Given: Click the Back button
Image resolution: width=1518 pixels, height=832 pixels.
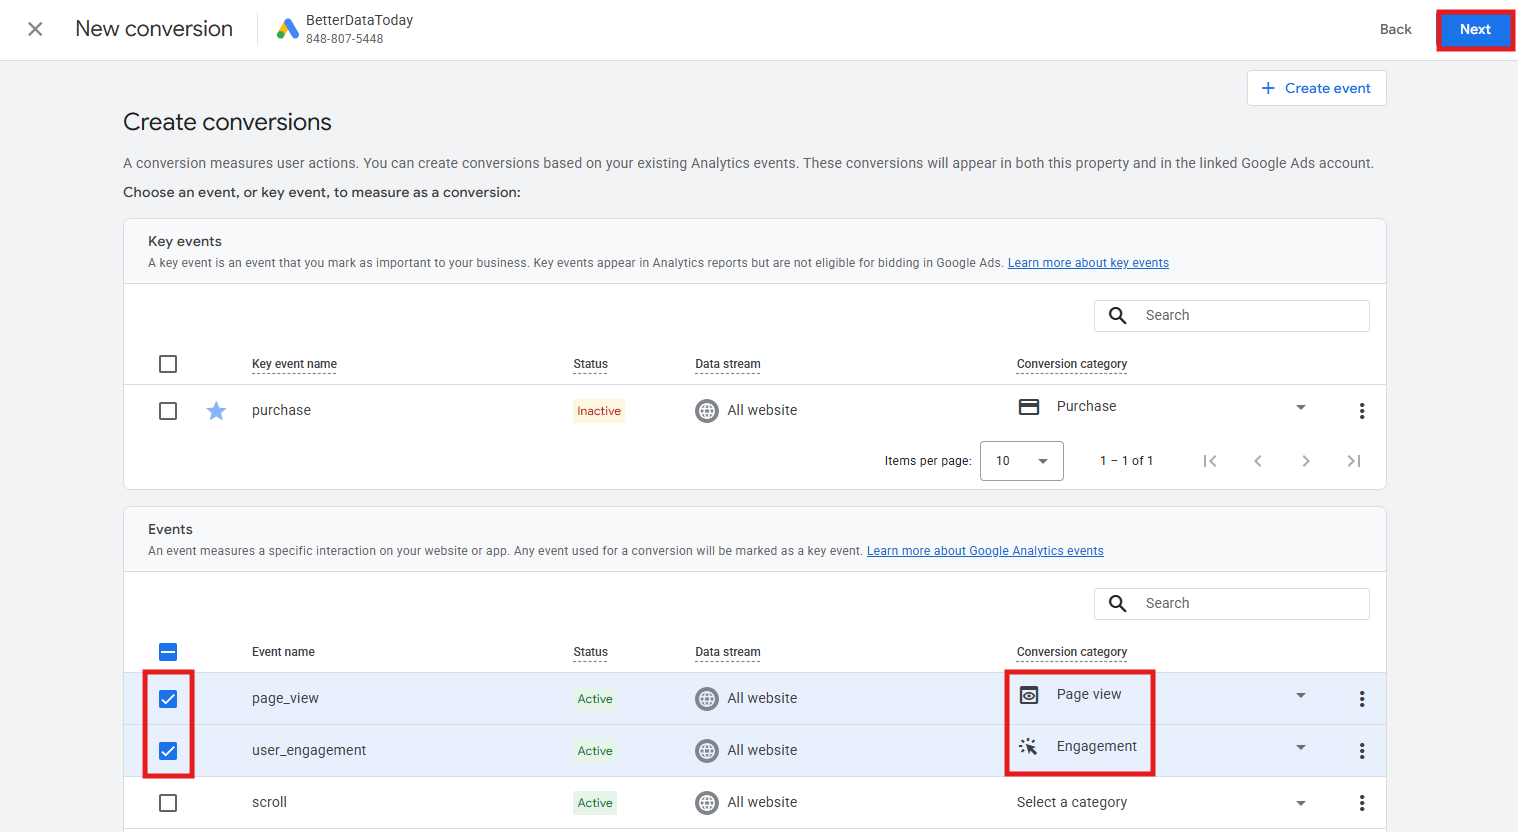Looking at the screenshot, I should point(1395,29).
